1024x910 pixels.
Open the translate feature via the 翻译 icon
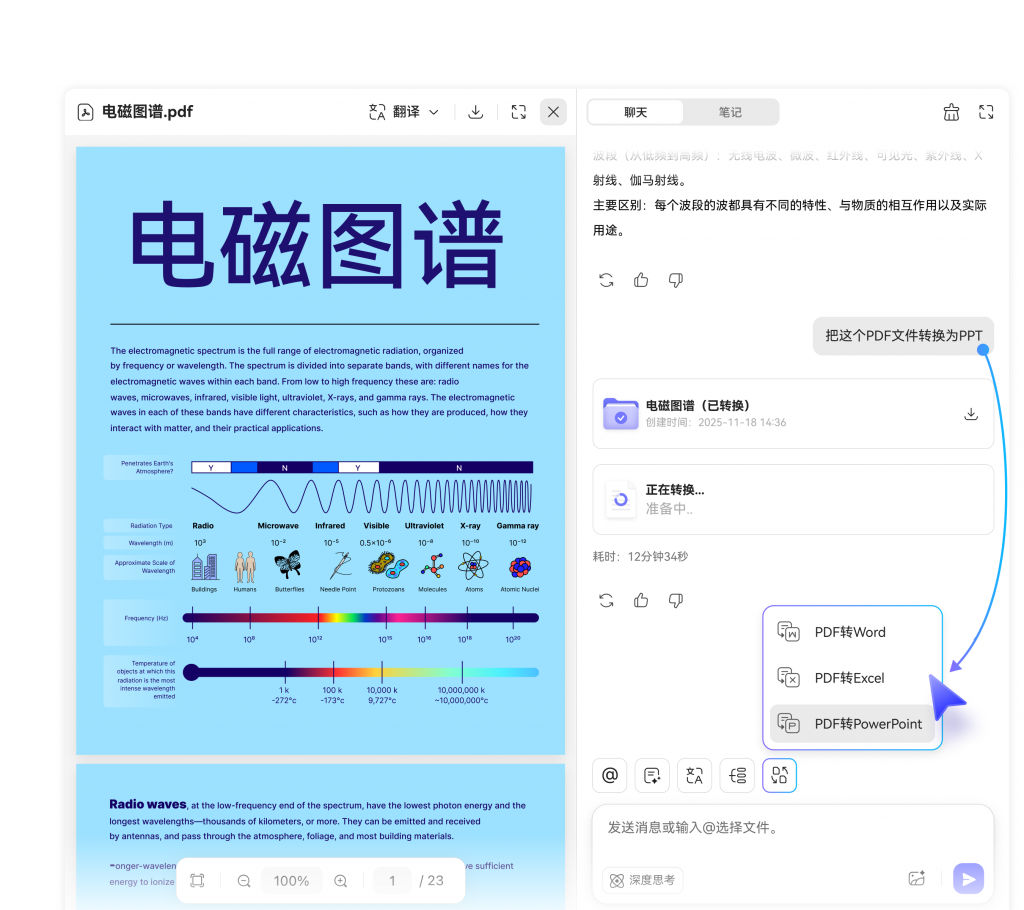point(378,111)
